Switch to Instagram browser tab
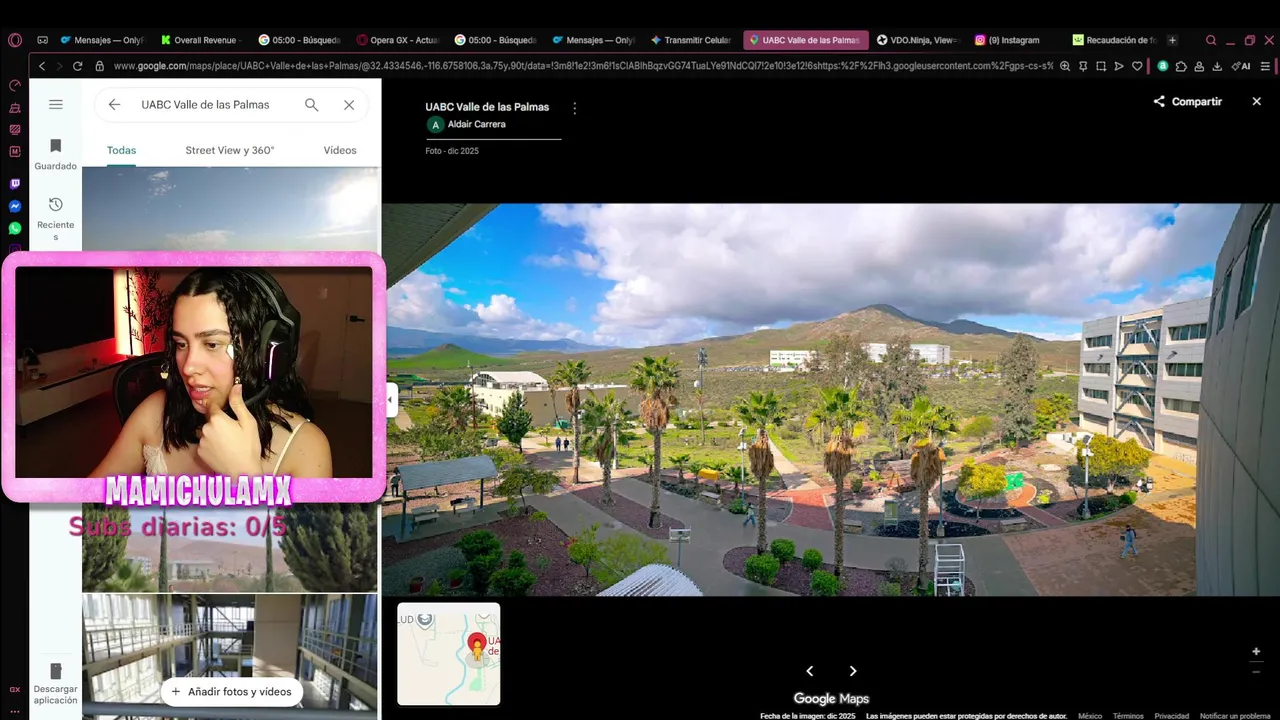1280x720 pixels. [1008, 40]
